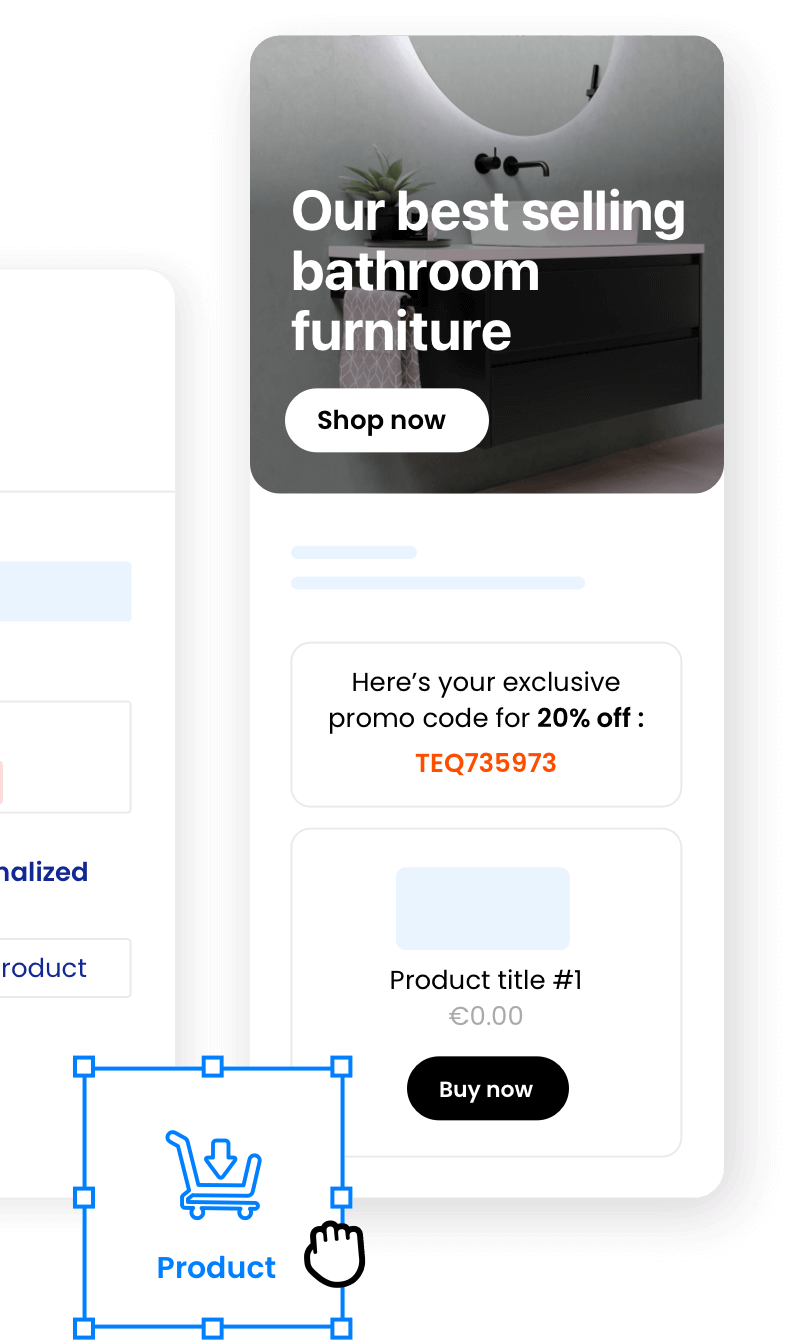Screen dimensions: 794x1340
Task: Click the grab hand cursor icon
Action: pyautogui.click(x=334, y=1253)
